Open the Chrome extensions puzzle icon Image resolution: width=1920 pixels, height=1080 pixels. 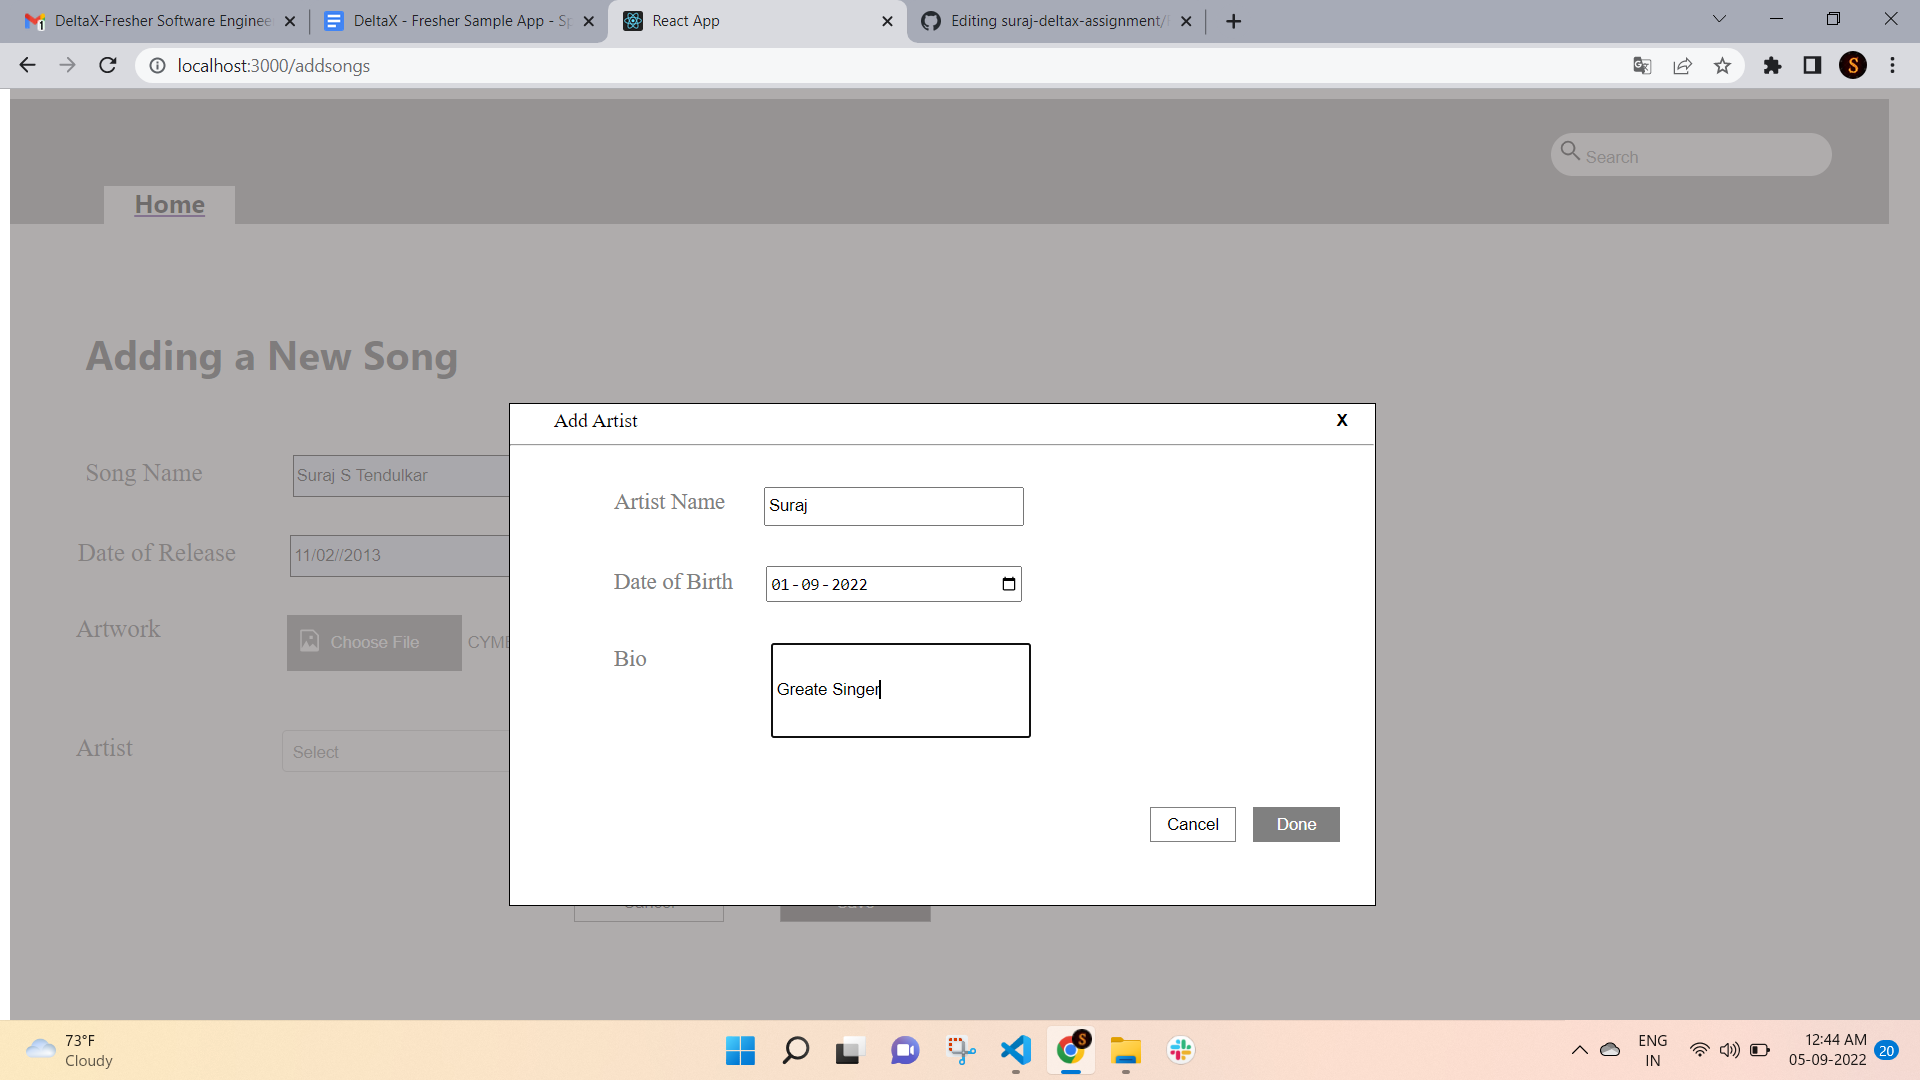tap(1773, 65)
